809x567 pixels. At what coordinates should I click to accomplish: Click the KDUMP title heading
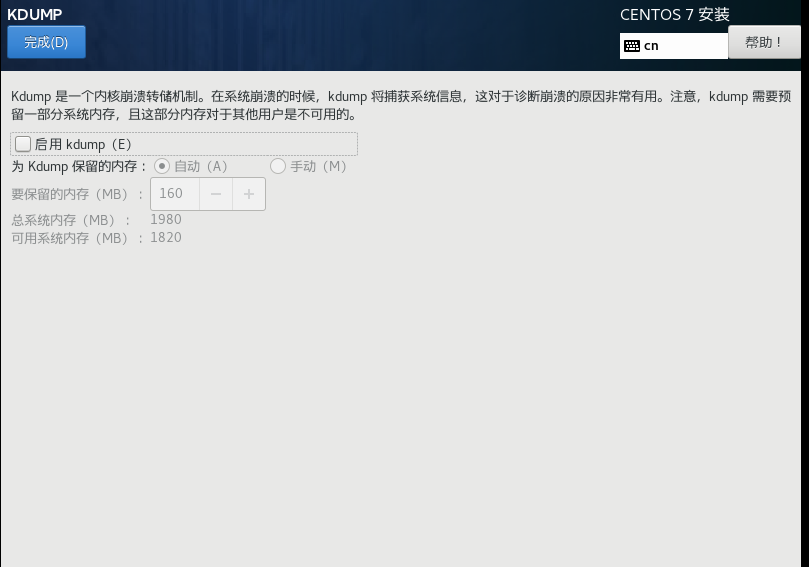pyautogui.click(x=35, y=14)
